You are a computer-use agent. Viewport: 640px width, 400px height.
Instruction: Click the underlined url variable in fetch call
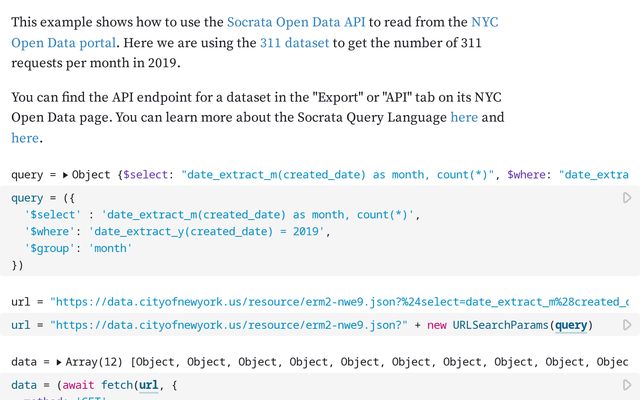point(148,385)
